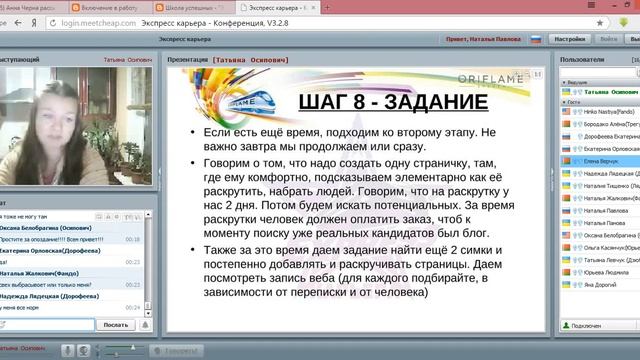Click chat sender Надежда Лядецкая (Дорофеева)
This screenshot has height=360, width=640.
coord(49,296)
